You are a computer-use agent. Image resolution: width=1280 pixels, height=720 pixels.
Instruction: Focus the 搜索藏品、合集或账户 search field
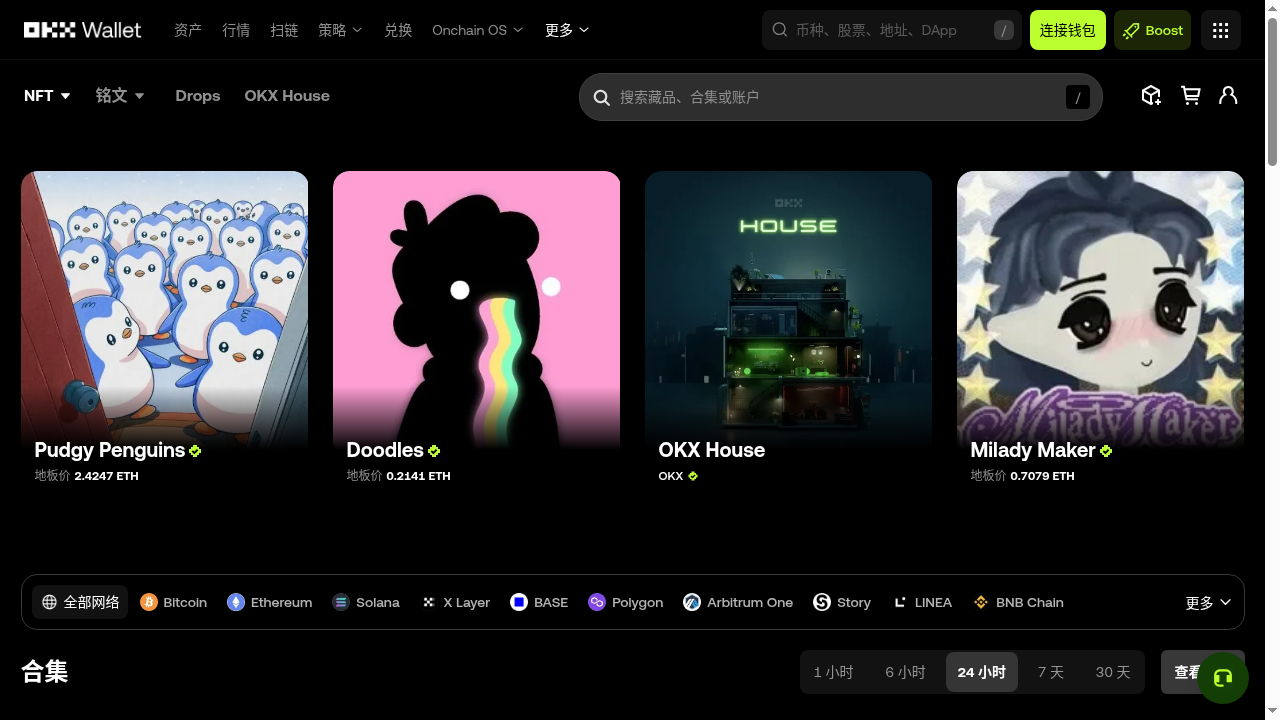pos(841,97)
